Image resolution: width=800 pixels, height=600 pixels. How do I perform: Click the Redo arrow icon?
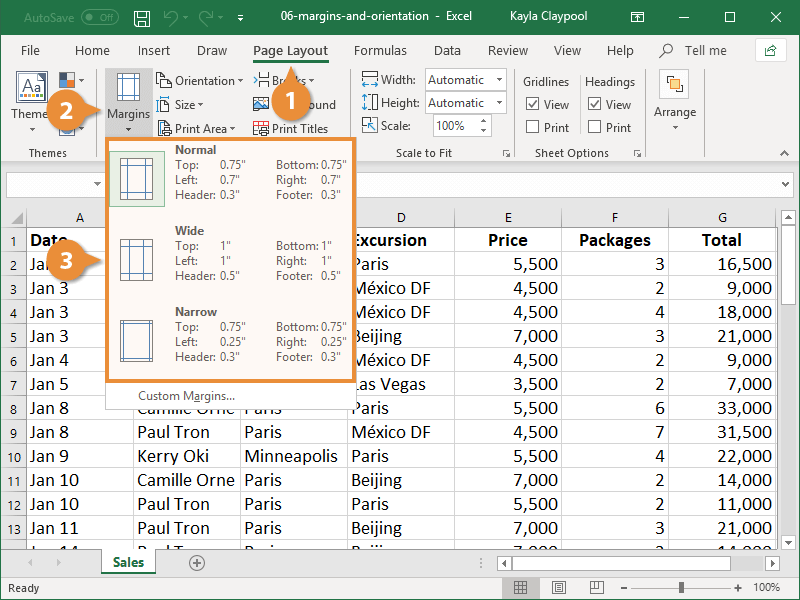tap(206, 18)
